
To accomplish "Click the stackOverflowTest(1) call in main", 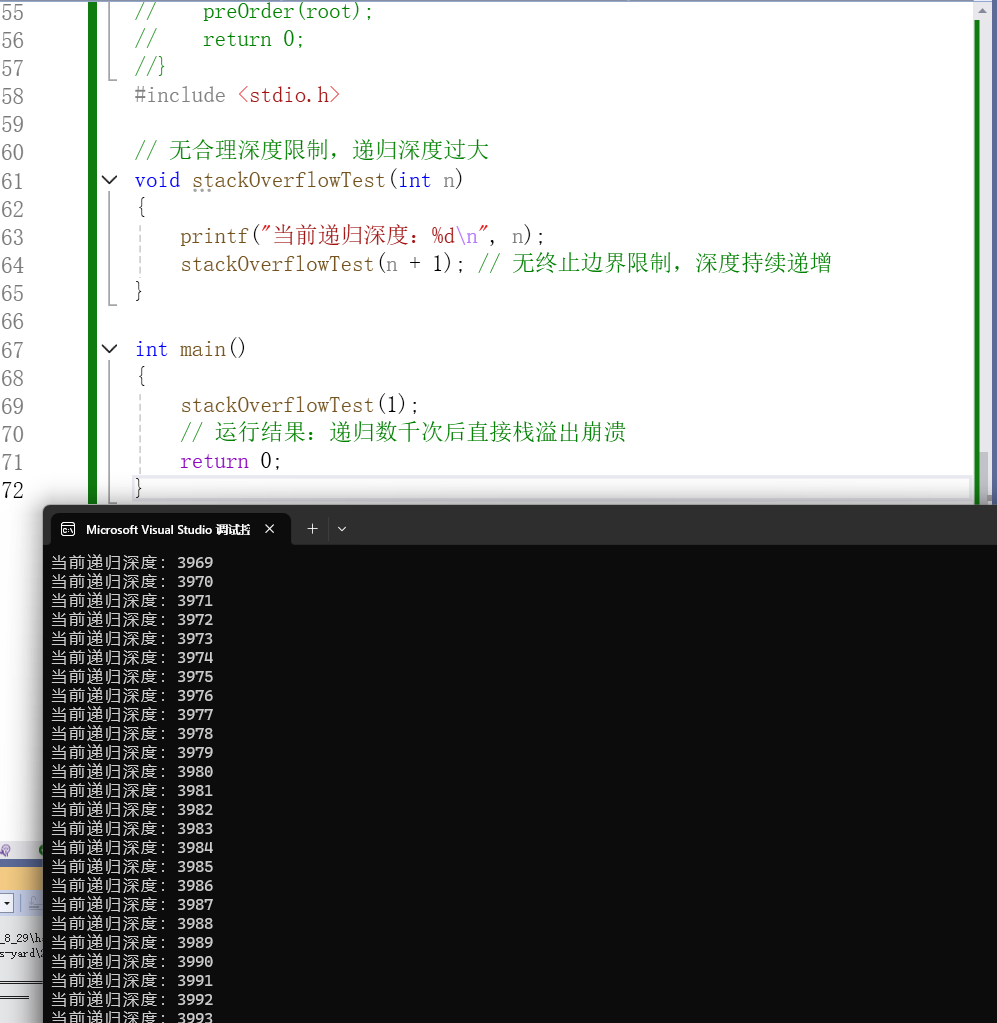I will [299, 405].
